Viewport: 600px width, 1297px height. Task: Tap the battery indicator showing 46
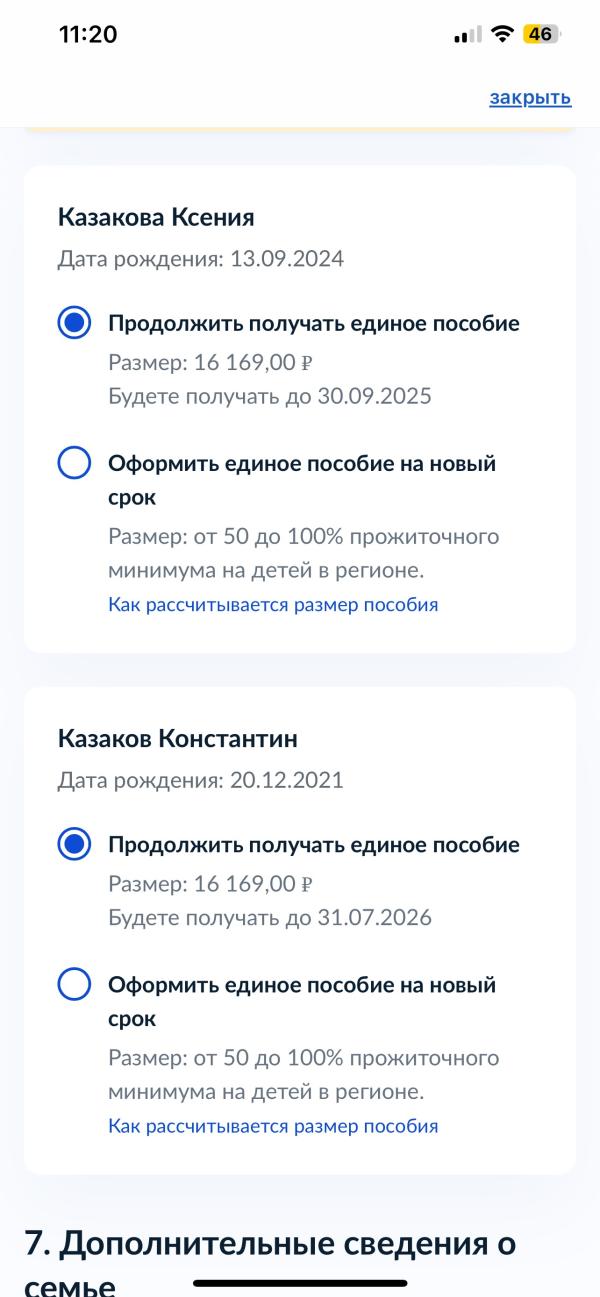(541, 34)
